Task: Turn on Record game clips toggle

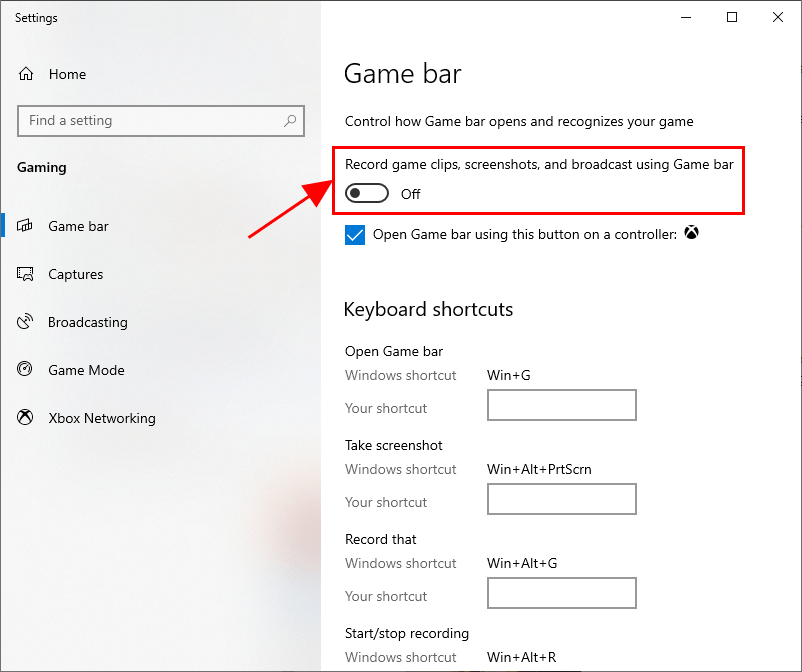Action: [x=367, y=194]
